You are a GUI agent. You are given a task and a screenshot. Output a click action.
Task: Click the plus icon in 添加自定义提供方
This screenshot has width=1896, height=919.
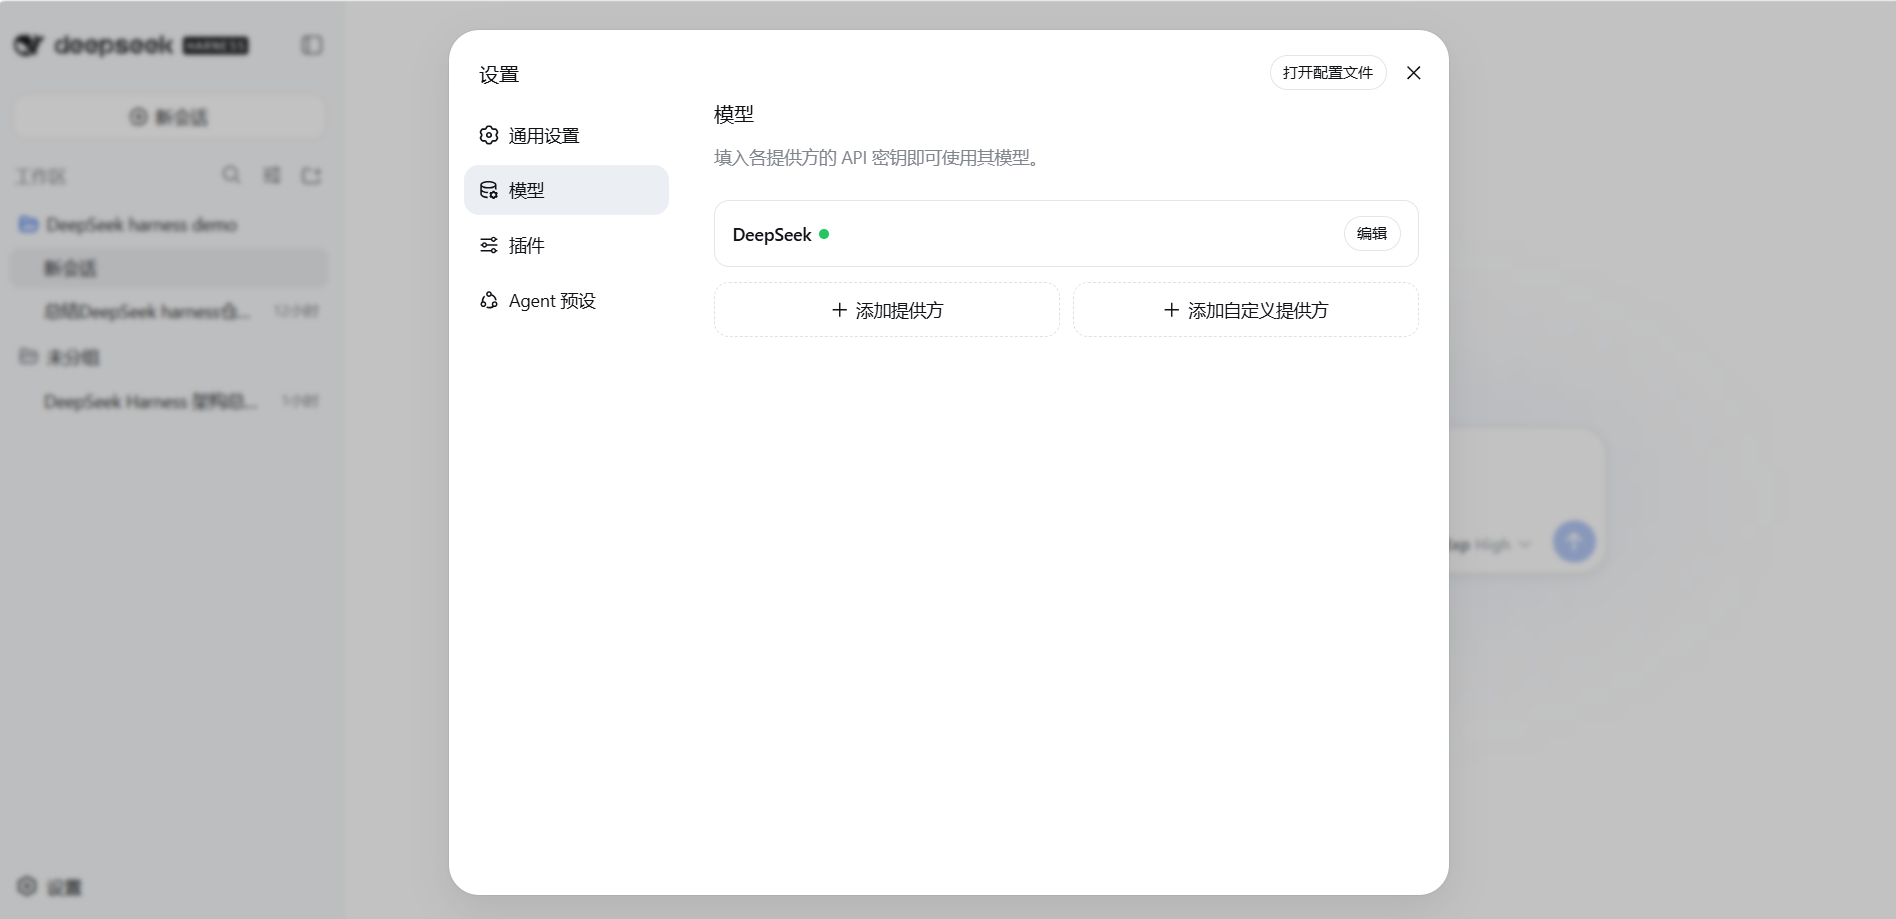tap(1172, 310)
